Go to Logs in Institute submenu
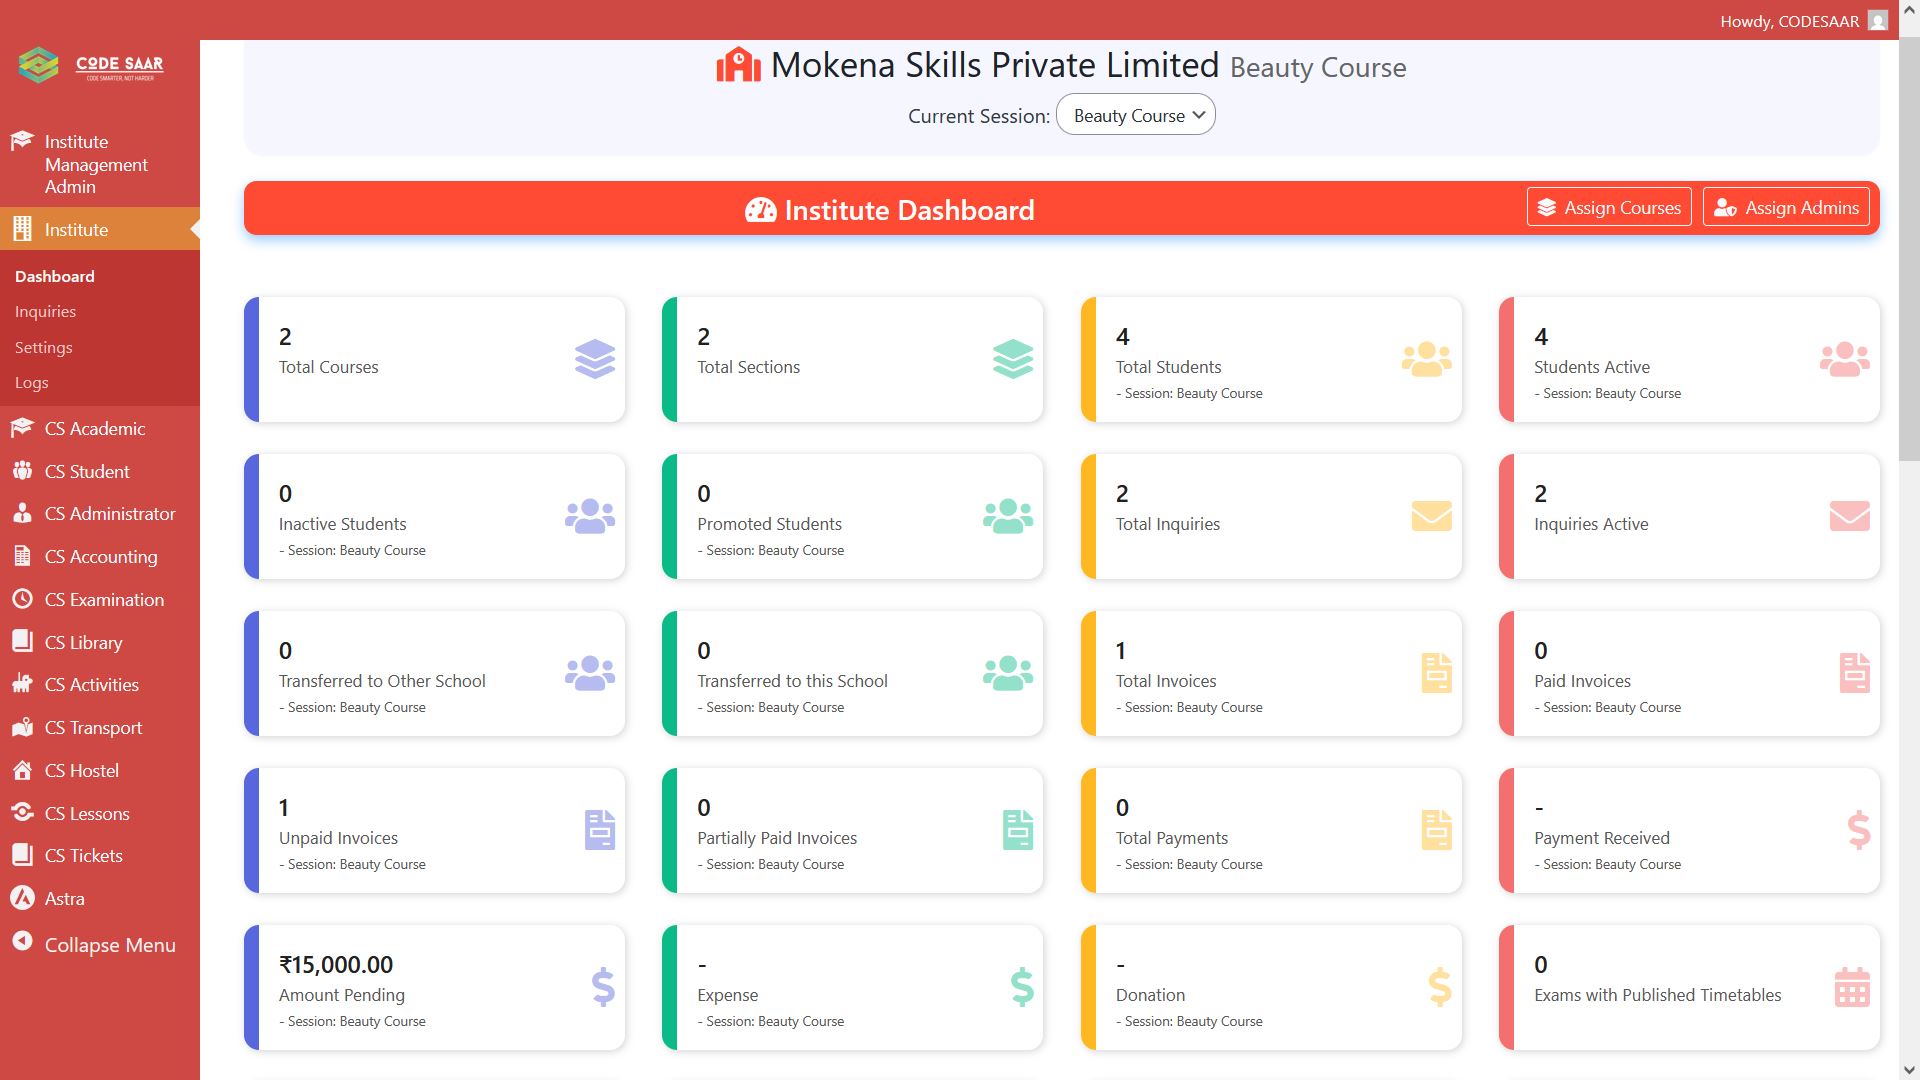The height and width of the screenshot is (1080, 1920). coord(31,382)
